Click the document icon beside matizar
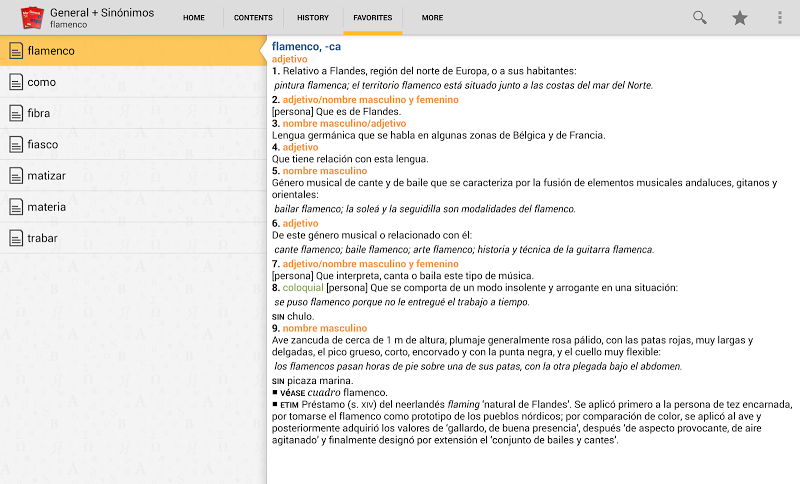 [x=16, y=175]
